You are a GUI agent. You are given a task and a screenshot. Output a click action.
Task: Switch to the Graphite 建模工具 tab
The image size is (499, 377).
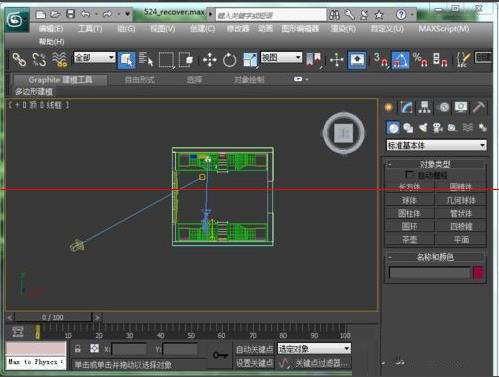(60, 80)
